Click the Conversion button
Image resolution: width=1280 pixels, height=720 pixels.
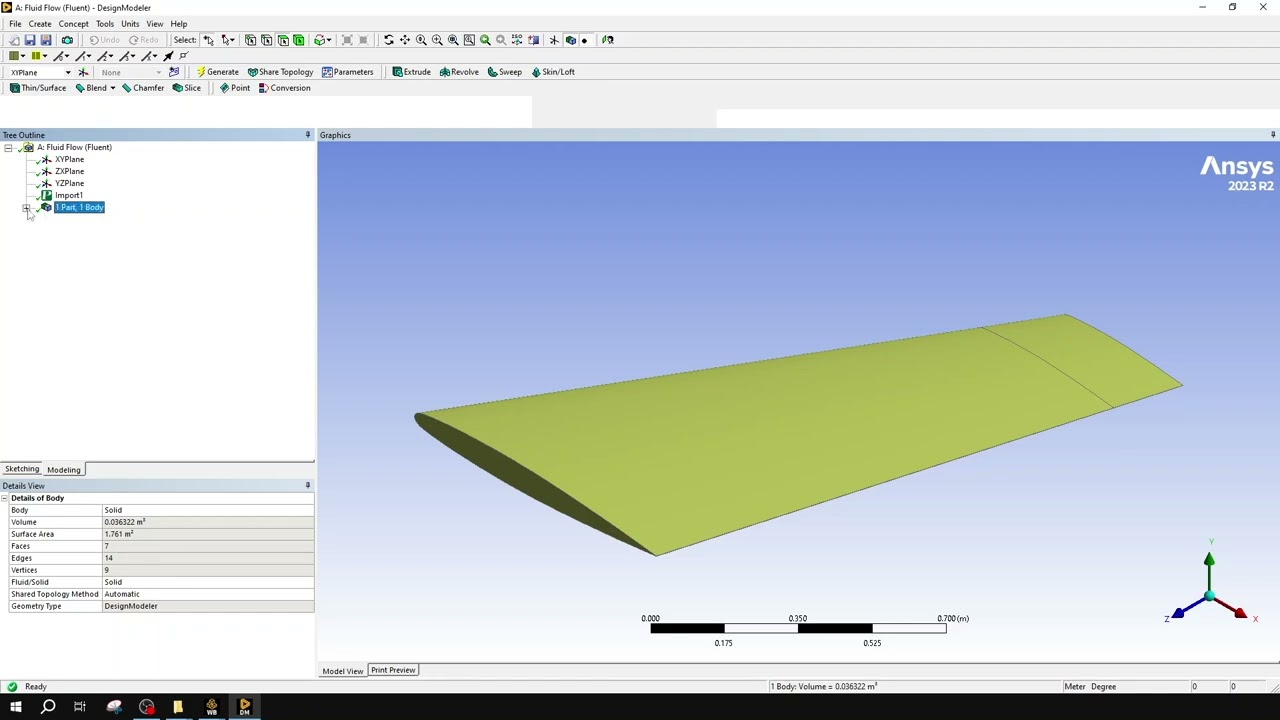click(x=284, y=88)
